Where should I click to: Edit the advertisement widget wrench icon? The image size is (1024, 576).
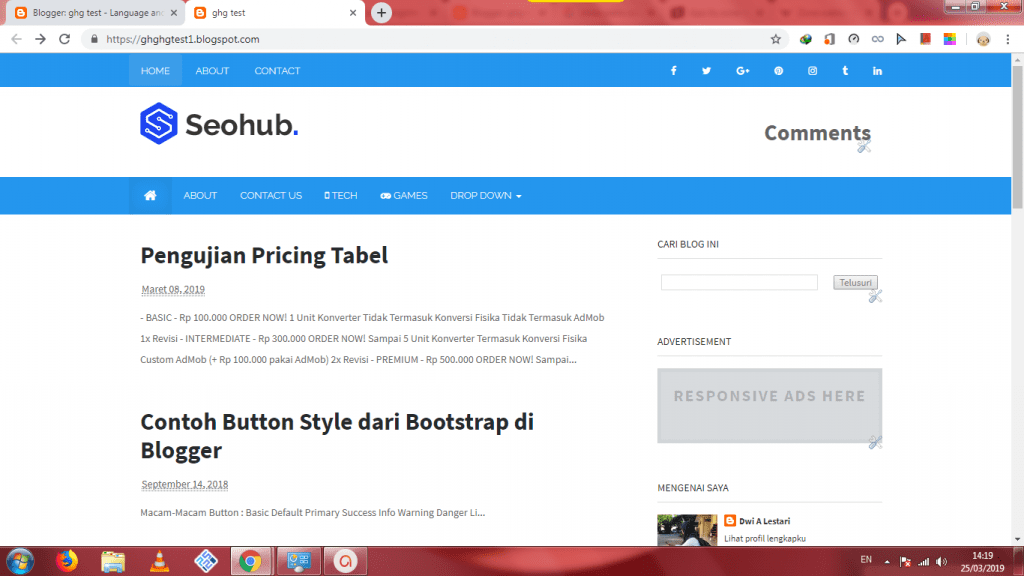point(875,442)
